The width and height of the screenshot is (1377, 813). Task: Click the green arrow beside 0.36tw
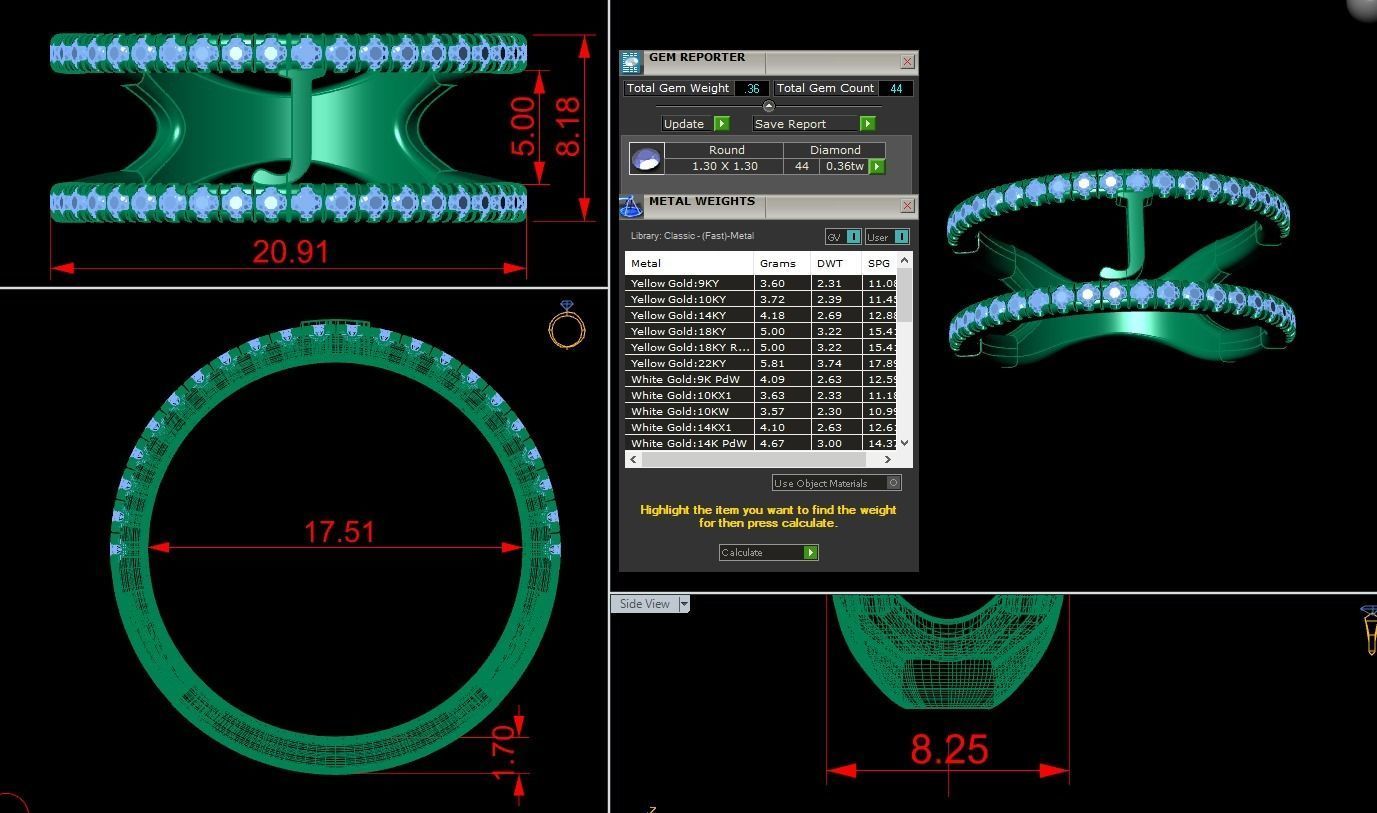(877, 167)
